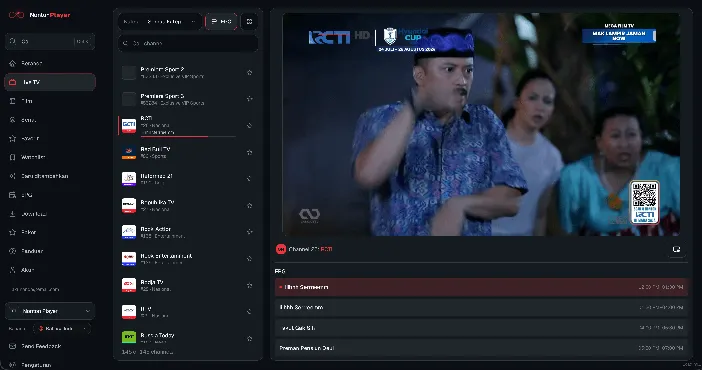Select the Rodja TV channel
702x370 pixels.
coord(188,285)
